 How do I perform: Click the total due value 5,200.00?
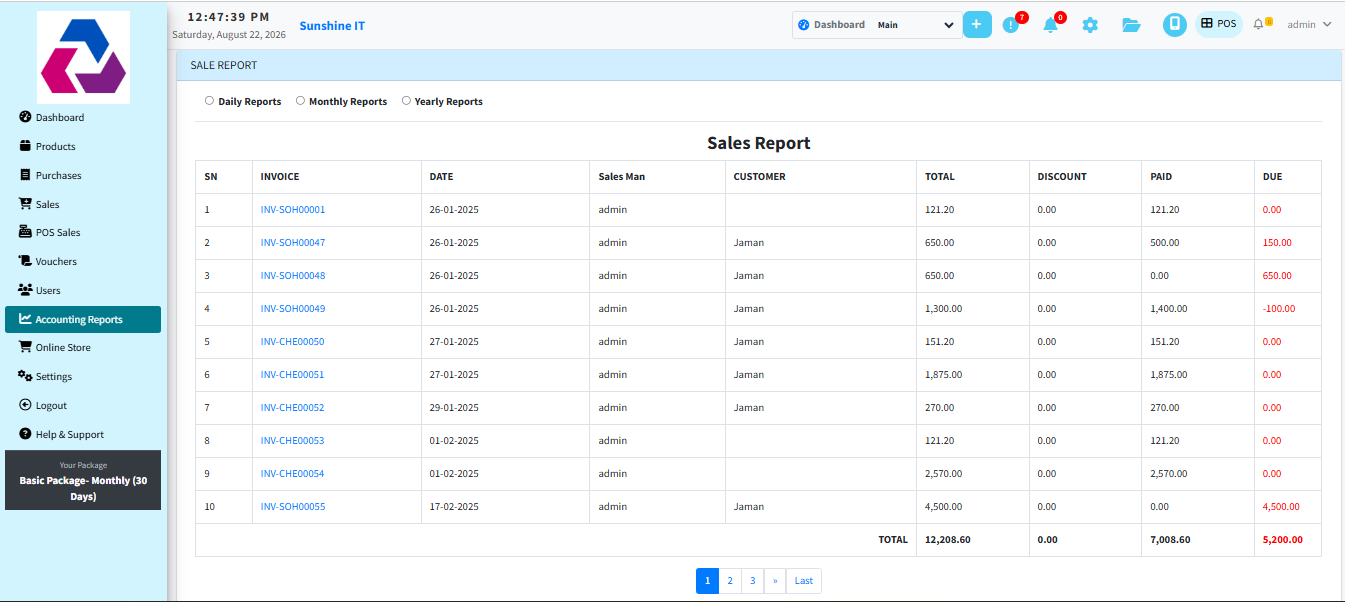1283,540
